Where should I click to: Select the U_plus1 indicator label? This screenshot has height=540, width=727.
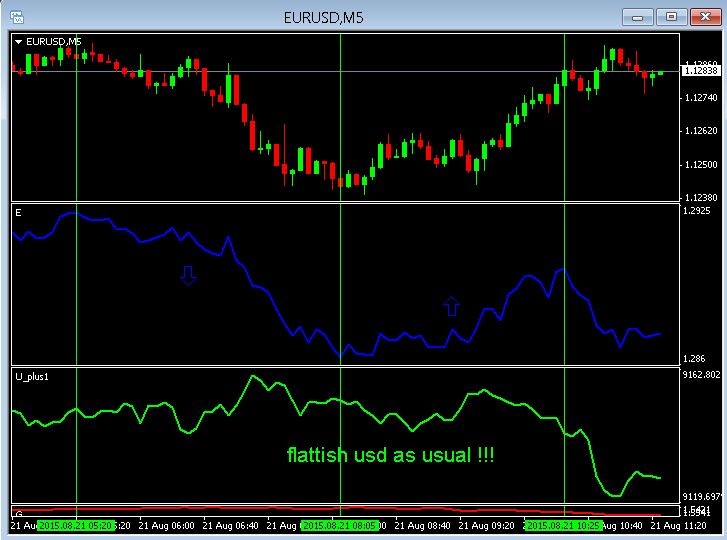pyautogui.click(x=32, y=377)
